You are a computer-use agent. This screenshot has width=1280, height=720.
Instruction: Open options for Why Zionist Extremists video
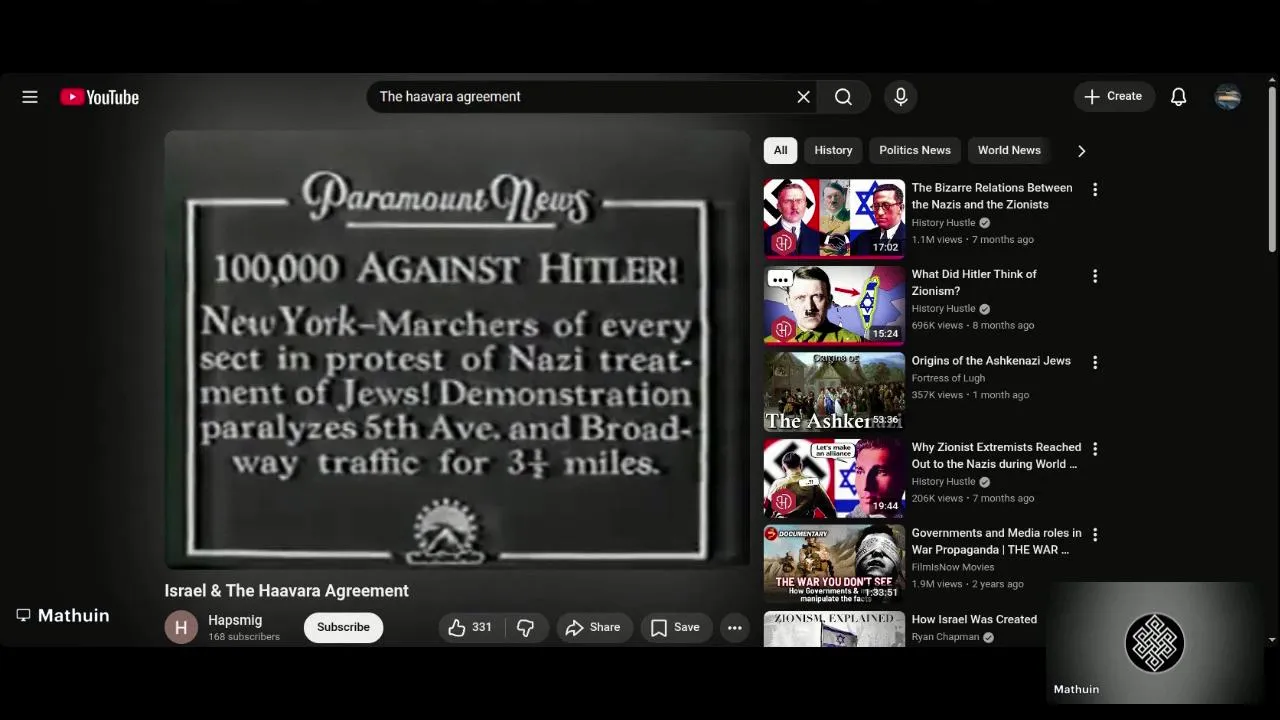pyautogui.click(x=1095, y=449)
